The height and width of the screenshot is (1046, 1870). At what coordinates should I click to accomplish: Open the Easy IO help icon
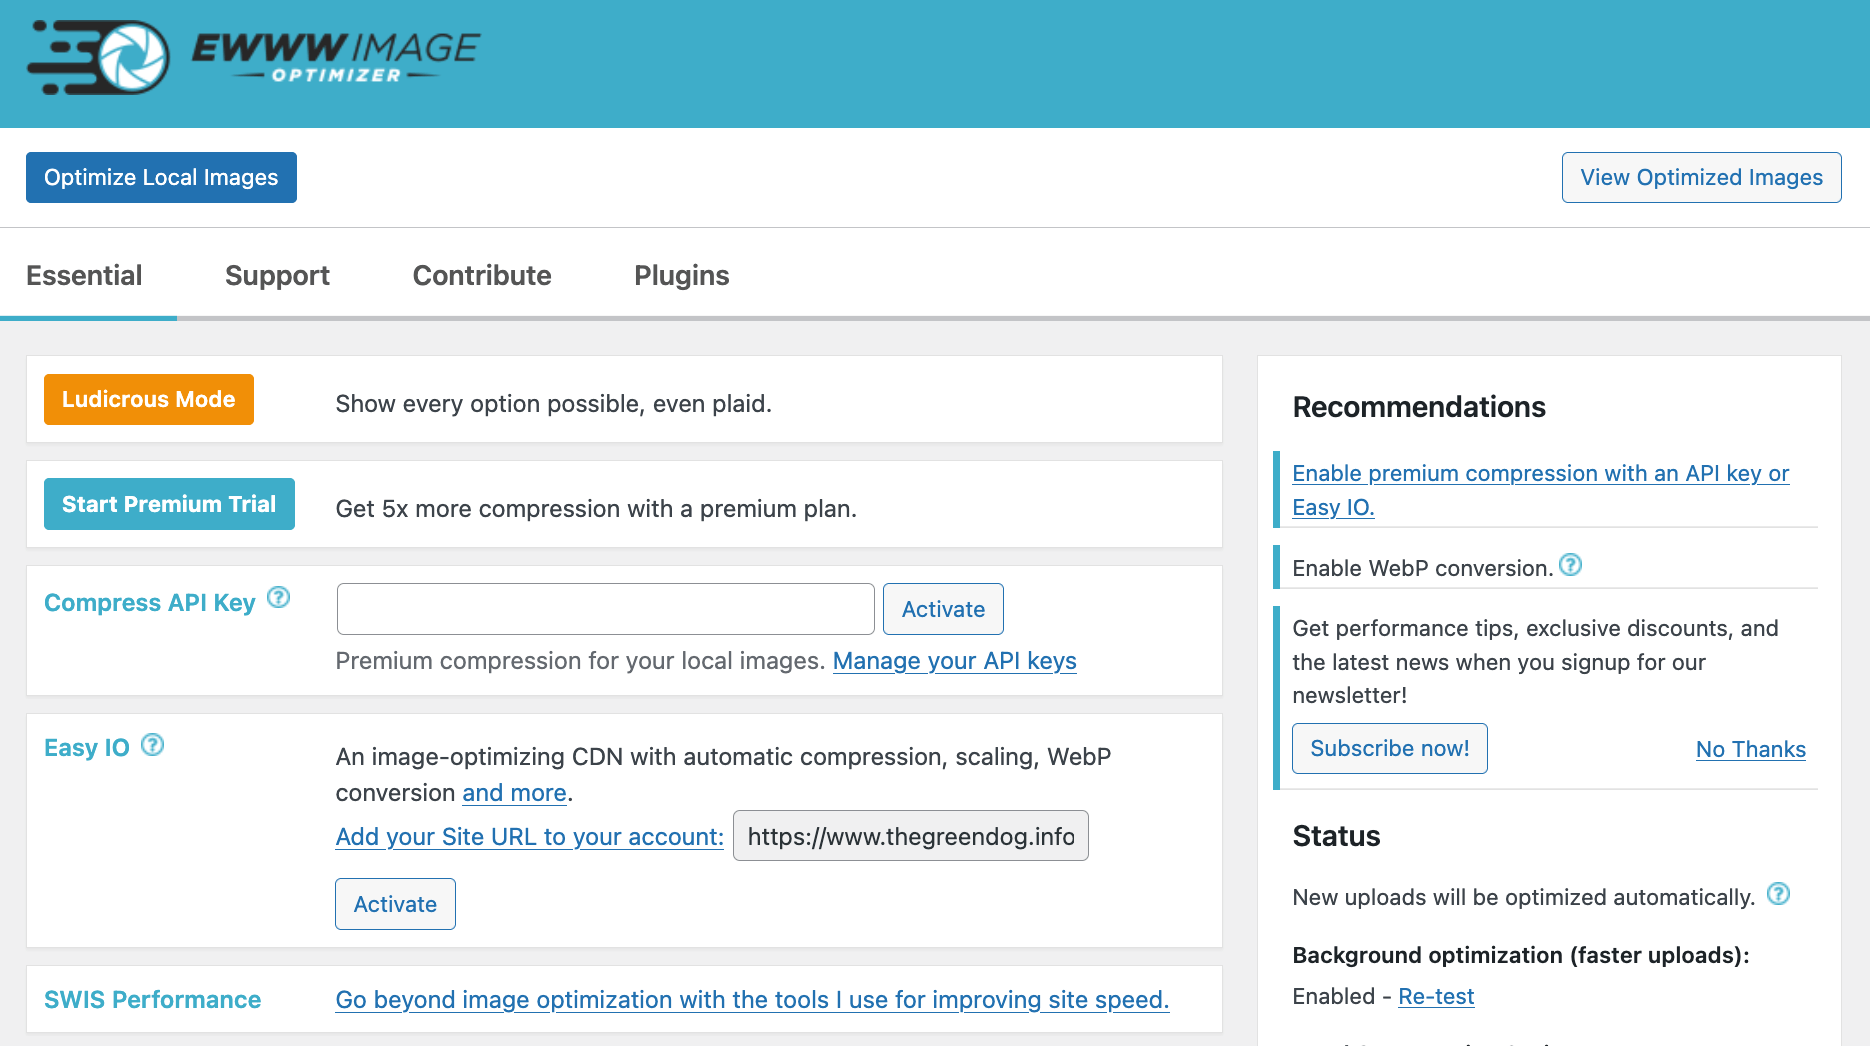click(152, 745)
